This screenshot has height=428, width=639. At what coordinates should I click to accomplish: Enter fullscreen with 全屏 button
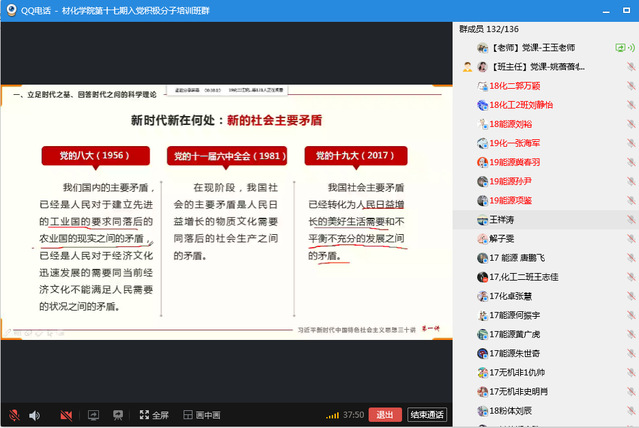pos(154,414)
